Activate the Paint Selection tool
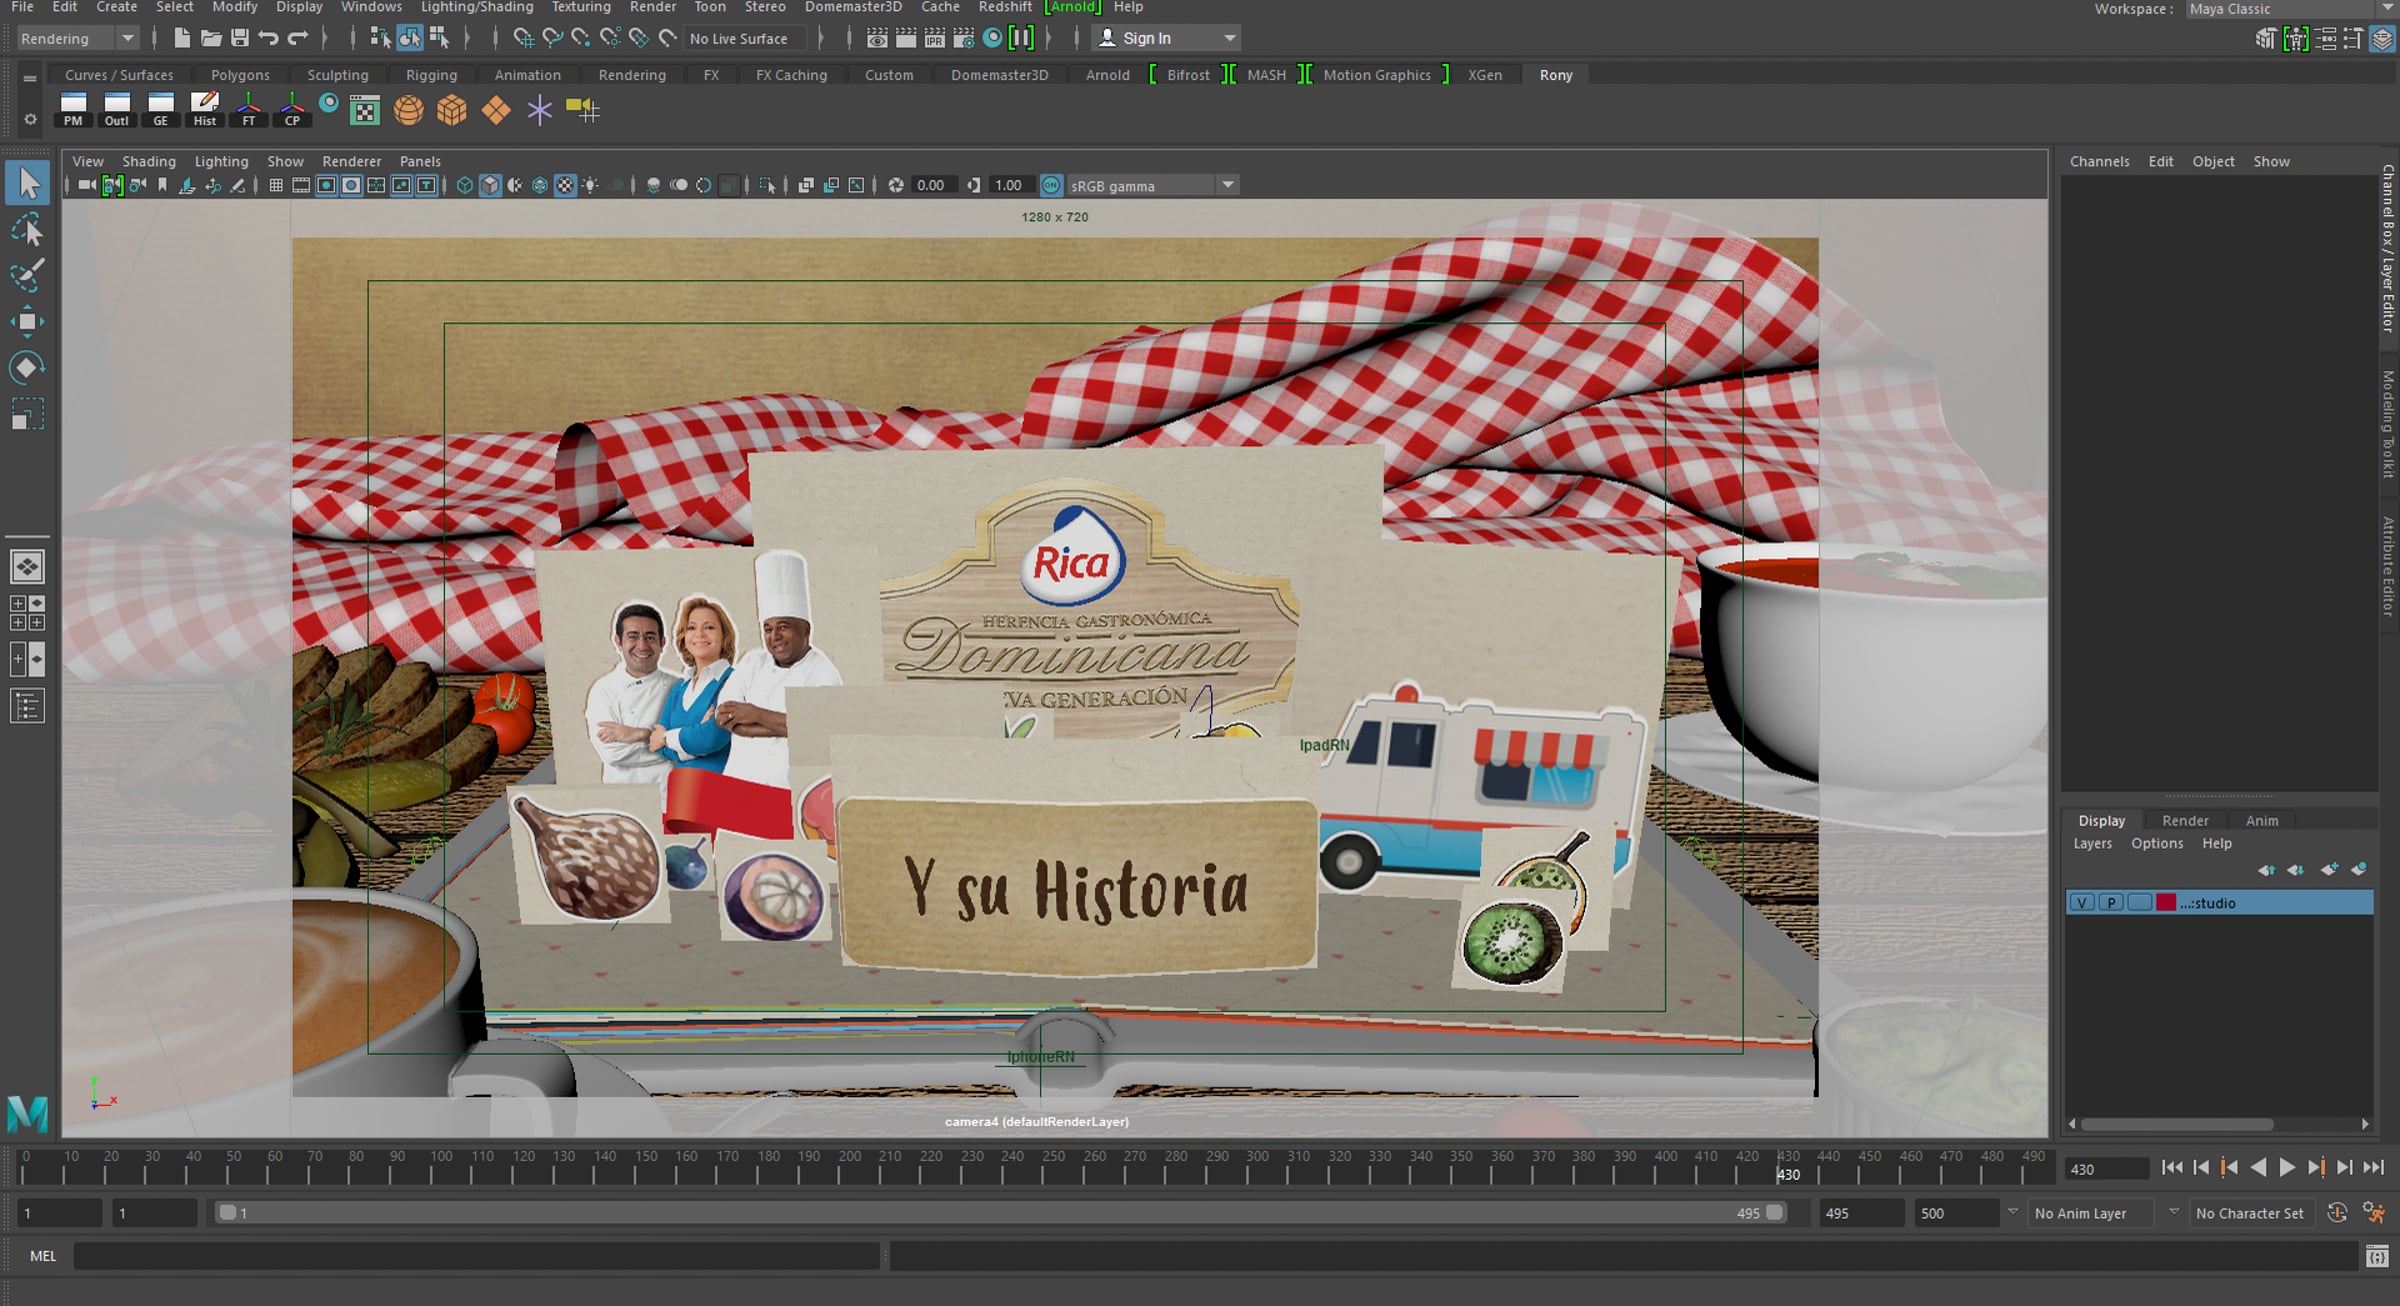The image size is (2400, 1306). (x=27, y=276)
